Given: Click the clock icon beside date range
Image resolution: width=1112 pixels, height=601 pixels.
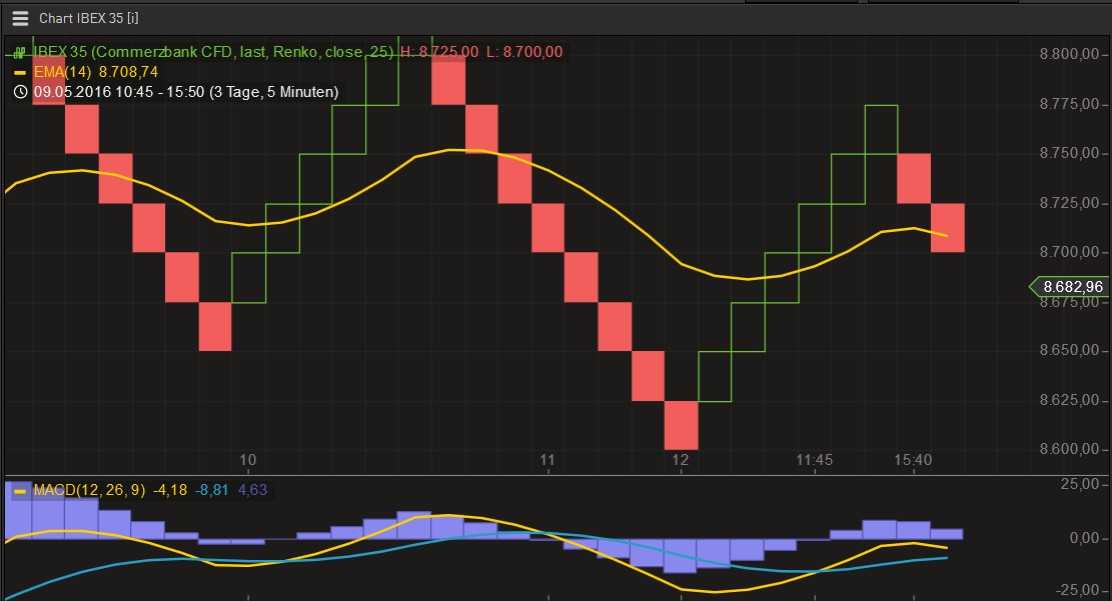Looking at the screenshot, I should coord(20,92).
